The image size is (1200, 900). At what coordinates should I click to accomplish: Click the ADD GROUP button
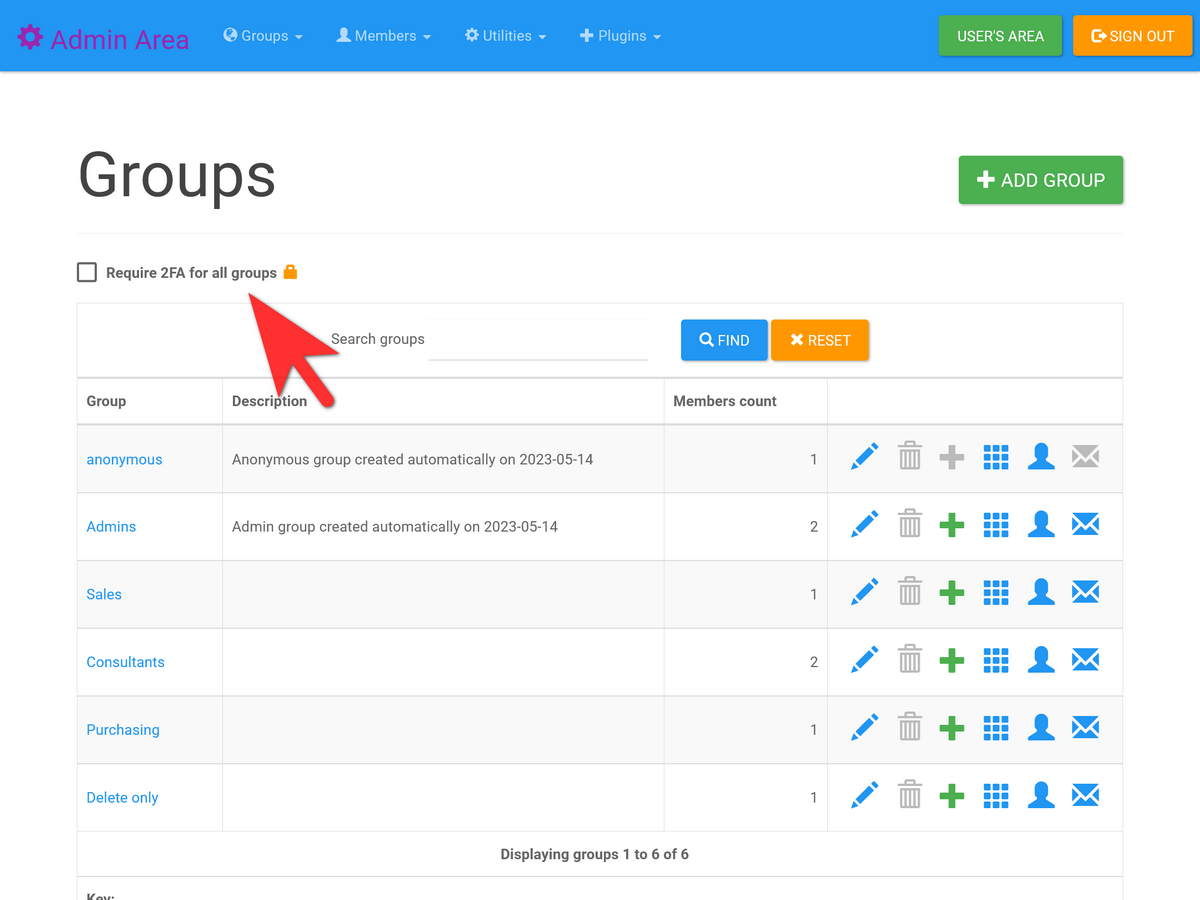pos(1040,180)
